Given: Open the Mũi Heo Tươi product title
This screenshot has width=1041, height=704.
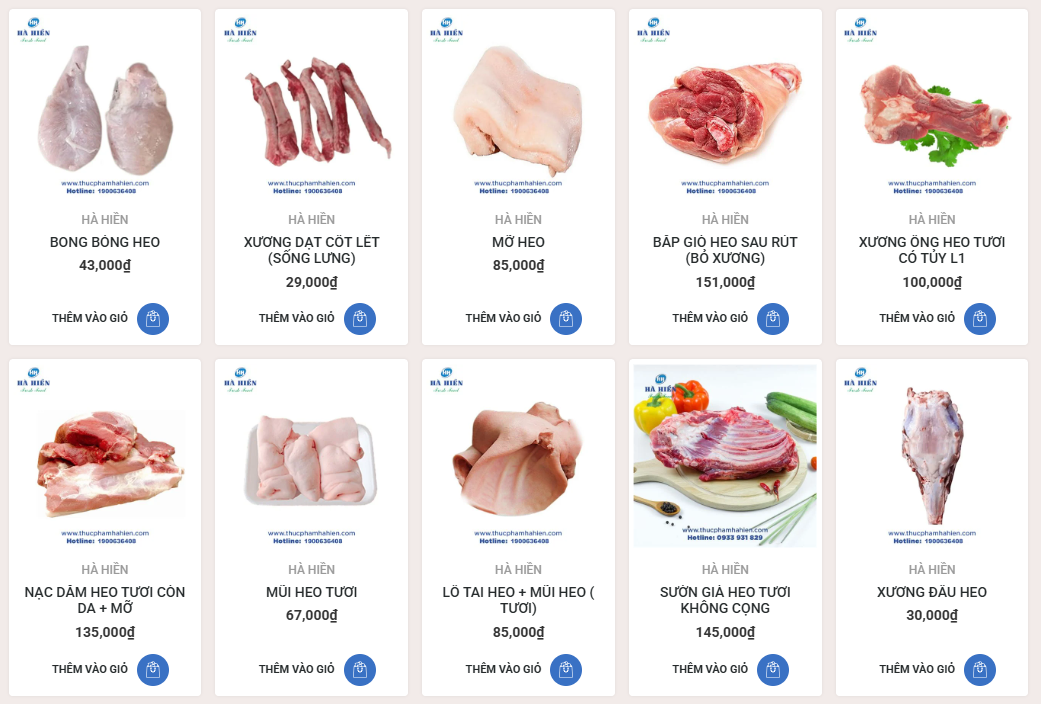Looking at the screenshot, I should point(311,592).
